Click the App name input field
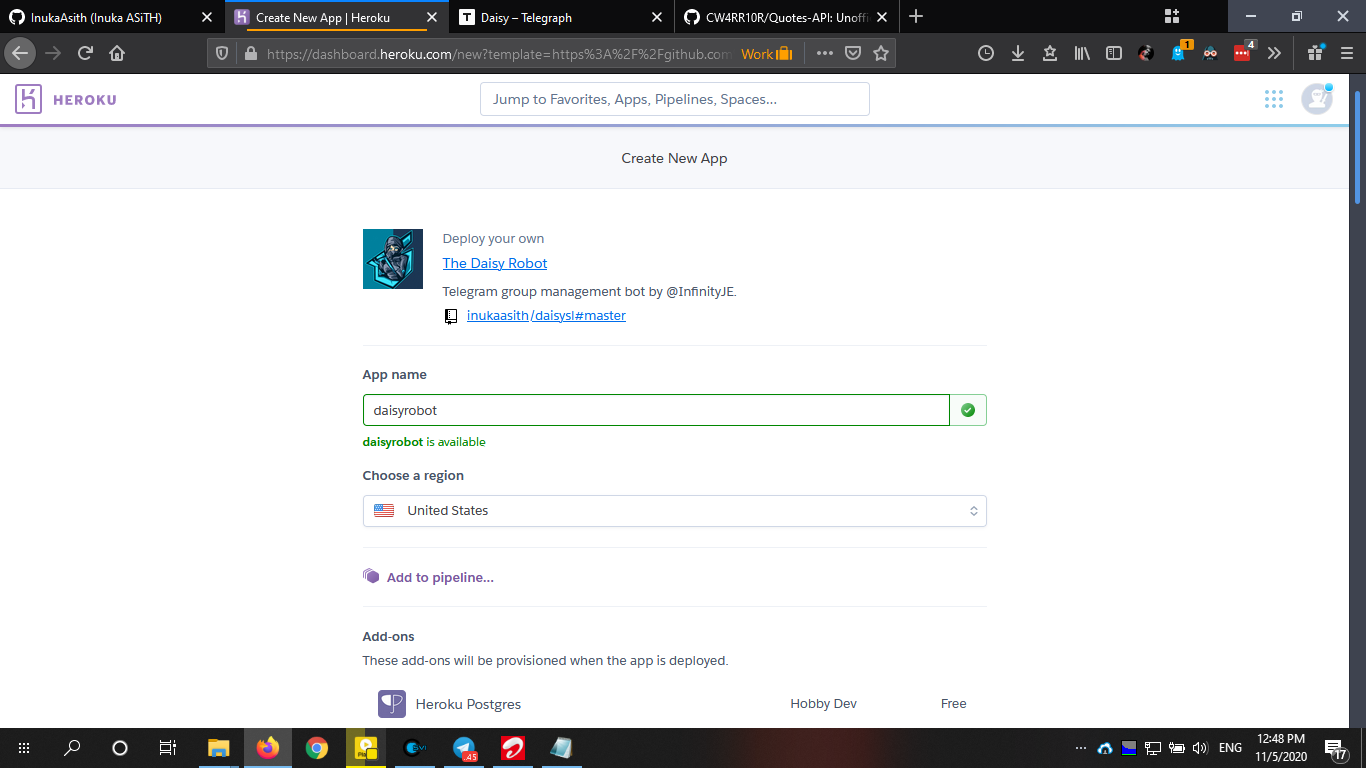The image size is (1366, 768). point(656,410)
